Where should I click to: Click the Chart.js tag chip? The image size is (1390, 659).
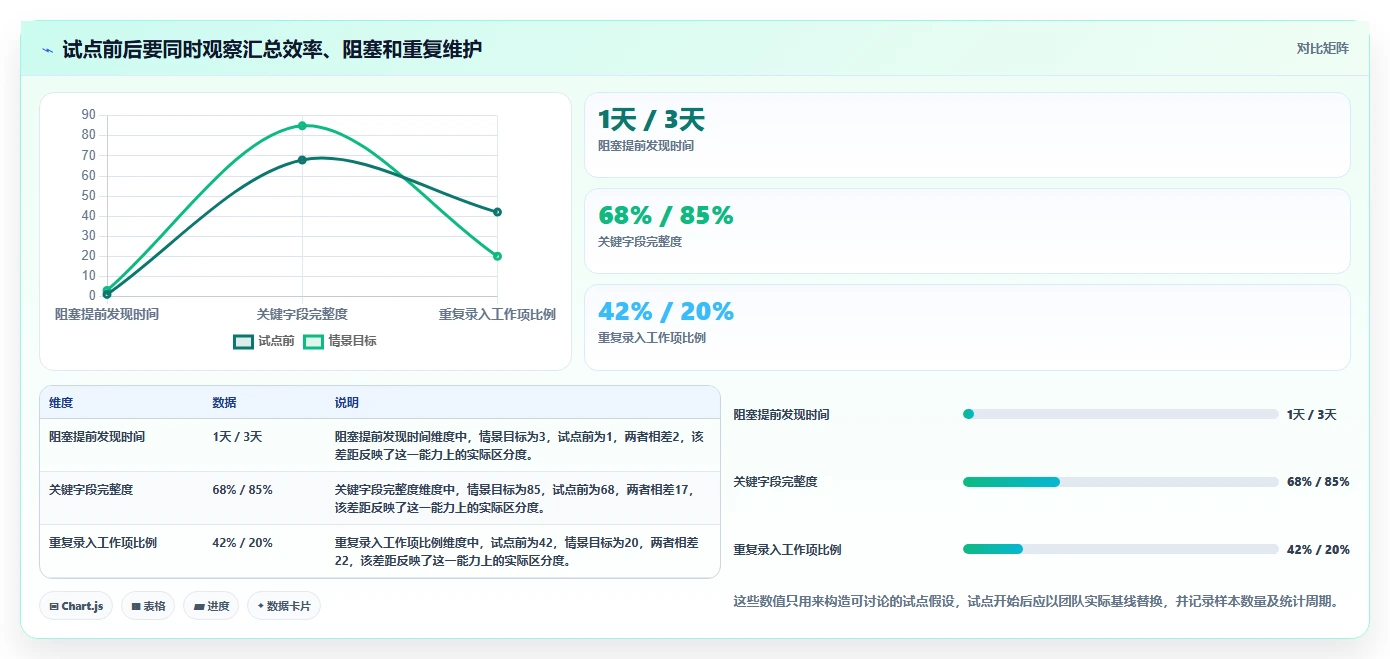[x=76, y=606]
